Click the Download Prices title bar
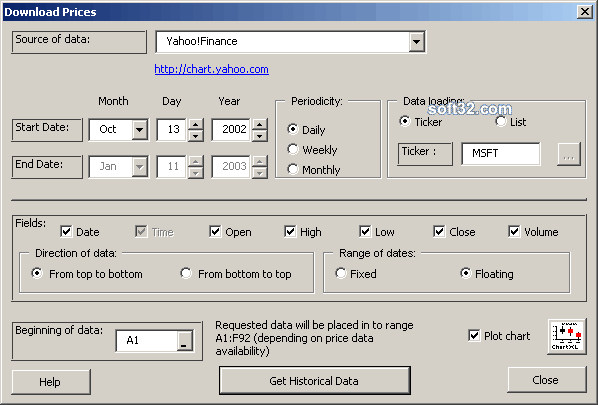This screenshot has height=405, width=598. point(290,12)
